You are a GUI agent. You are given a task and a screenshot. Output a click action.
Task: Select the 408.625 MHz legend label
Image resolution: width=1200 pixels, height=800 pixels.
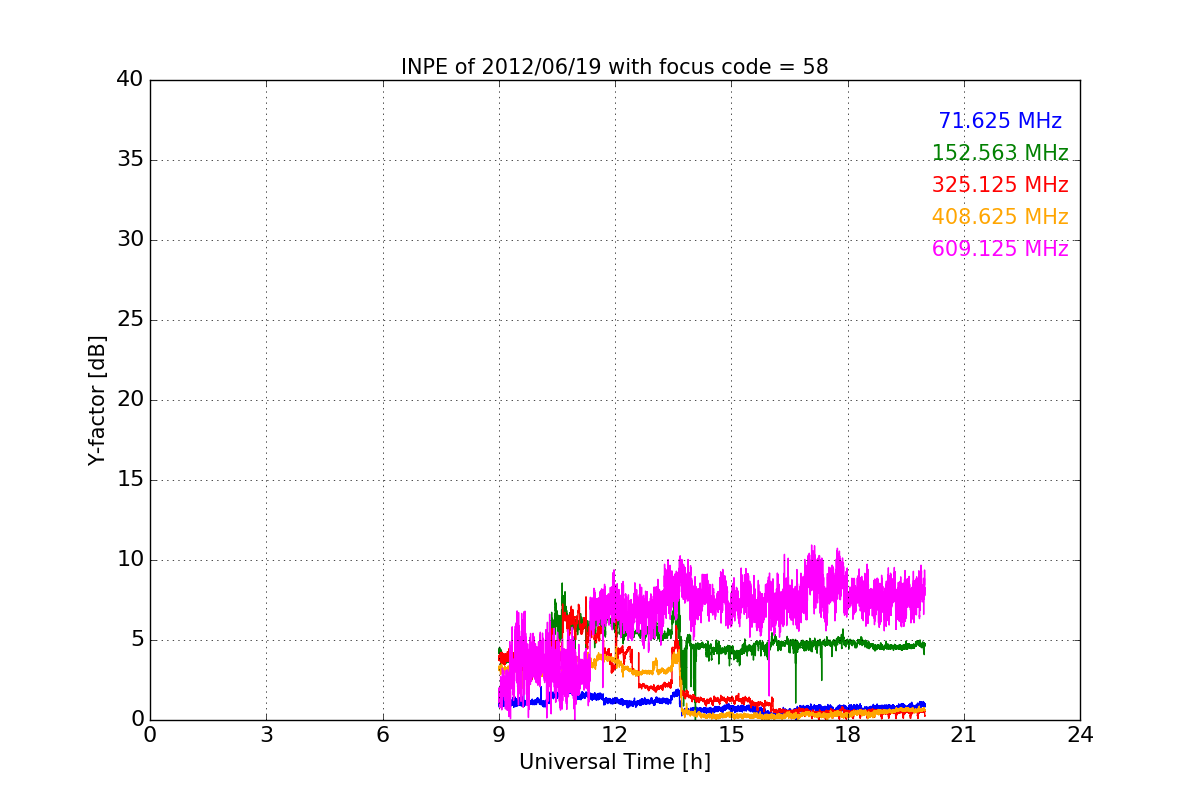click(x=1000, y=217)
